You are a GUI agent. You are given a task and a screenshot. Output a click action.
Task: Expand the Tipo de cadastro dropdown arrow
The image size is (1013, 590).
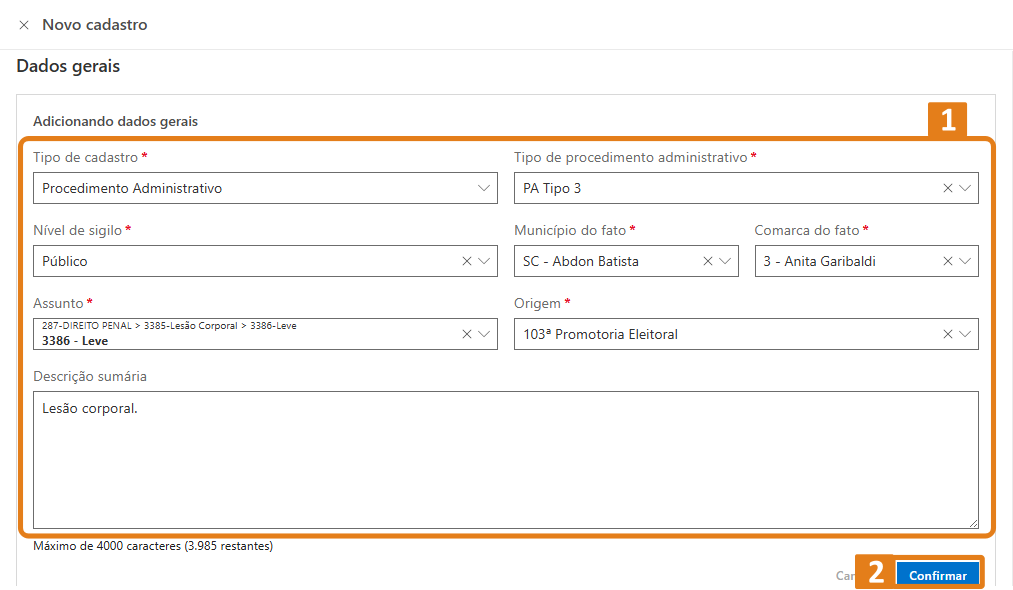pyautogui.click(x=484, y=188)
